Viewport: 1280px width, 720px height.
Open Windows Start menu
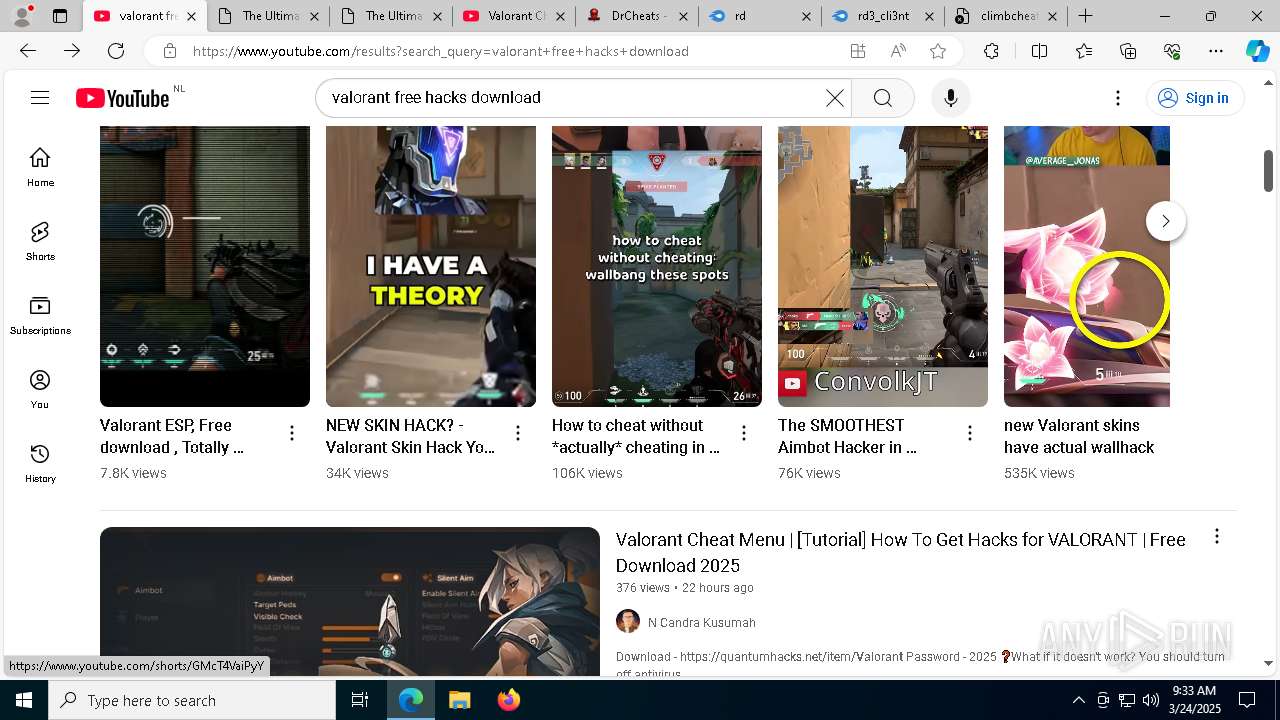(x=24, y=700)
